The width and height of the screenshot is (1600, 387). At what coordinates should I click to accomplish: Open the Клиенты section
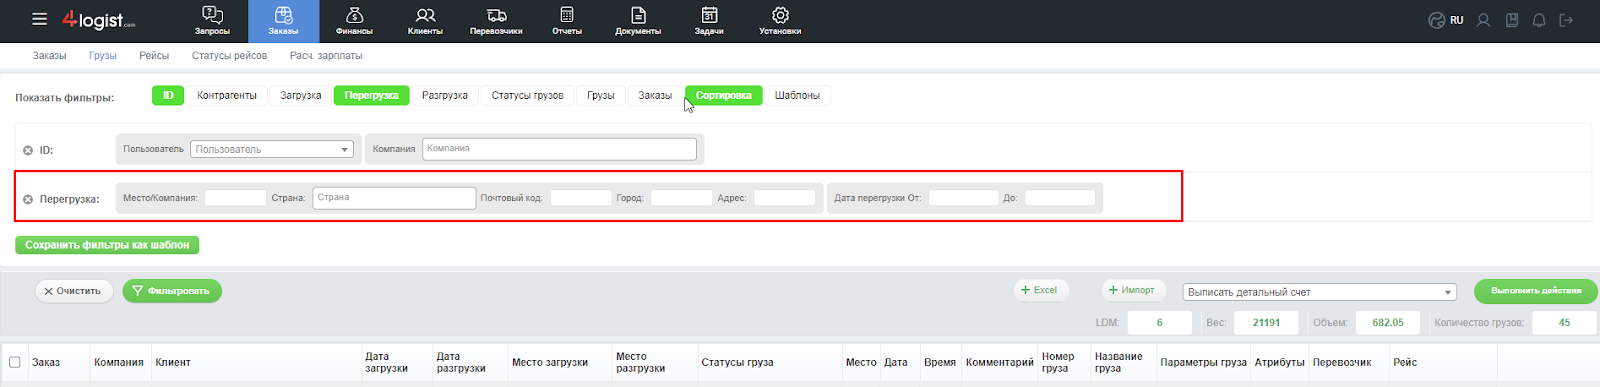[x=425, y=21]
